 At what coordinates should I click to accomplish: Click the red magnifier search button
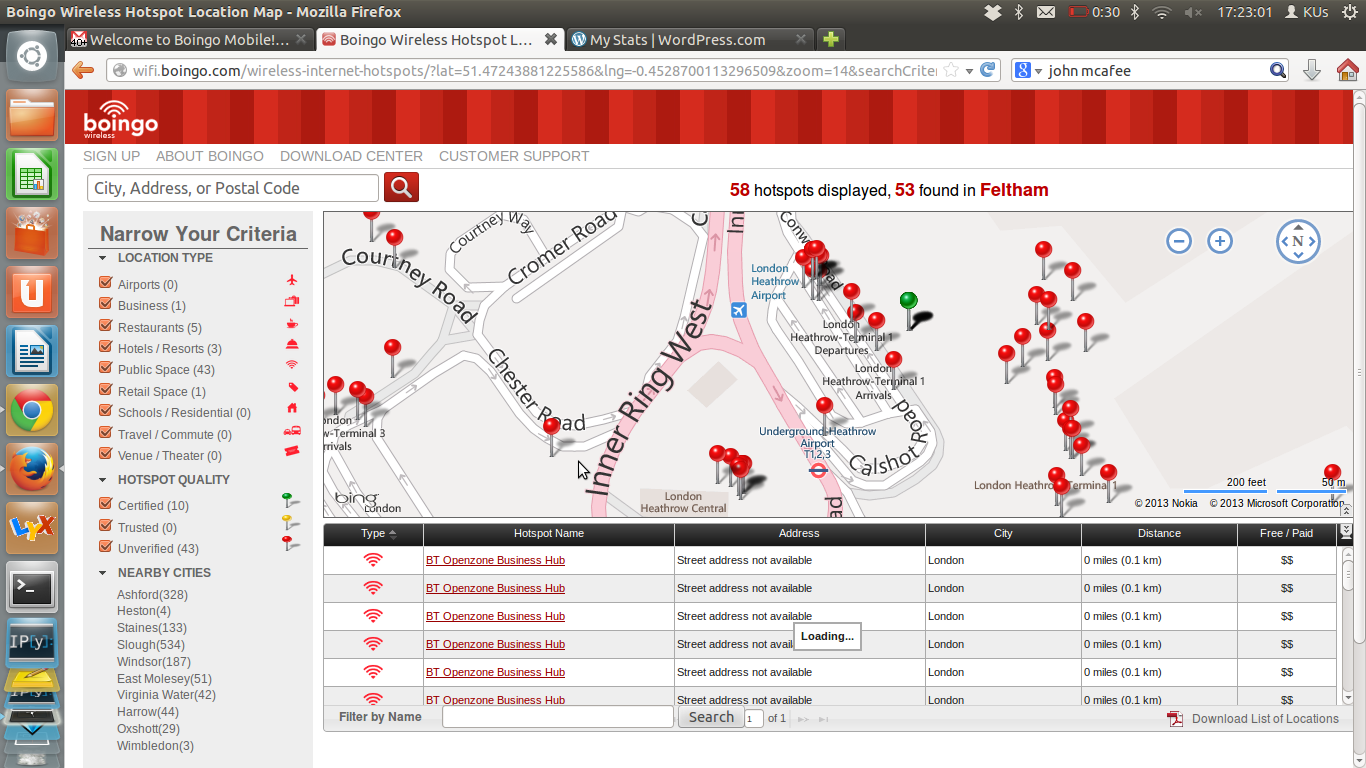[401, 188]
